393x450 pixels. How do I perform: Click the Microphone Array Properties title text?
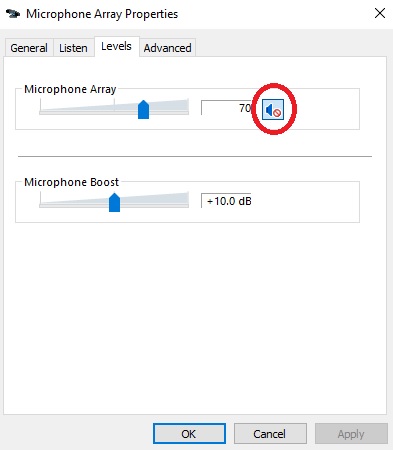(x=102, y=14)
